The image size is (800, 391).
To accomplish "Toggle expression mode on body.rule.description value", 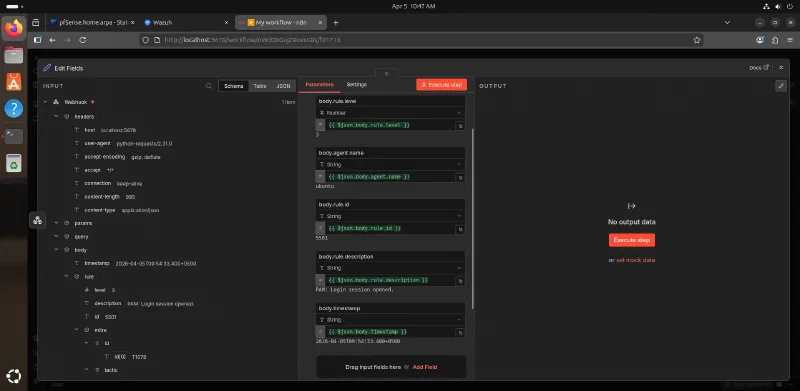I will pos(320,280).
